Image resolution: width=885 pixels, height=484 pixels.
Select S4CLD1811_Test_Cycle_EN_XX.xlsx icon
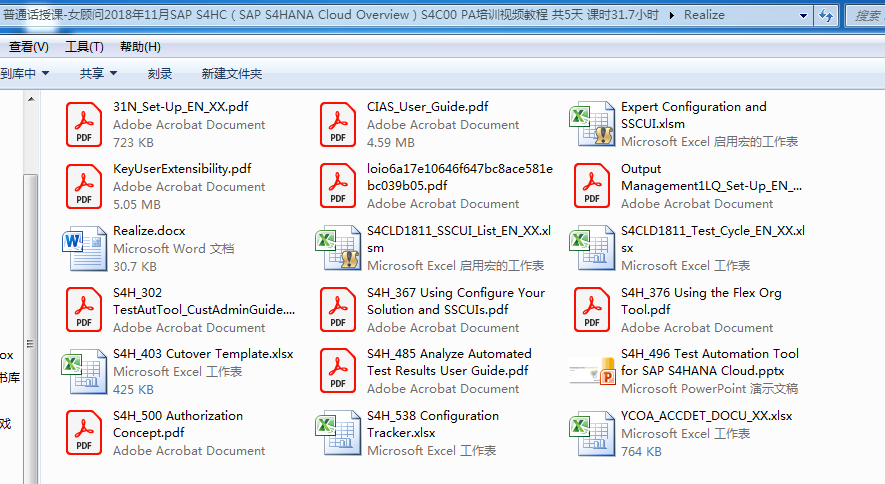pos(592,248)
